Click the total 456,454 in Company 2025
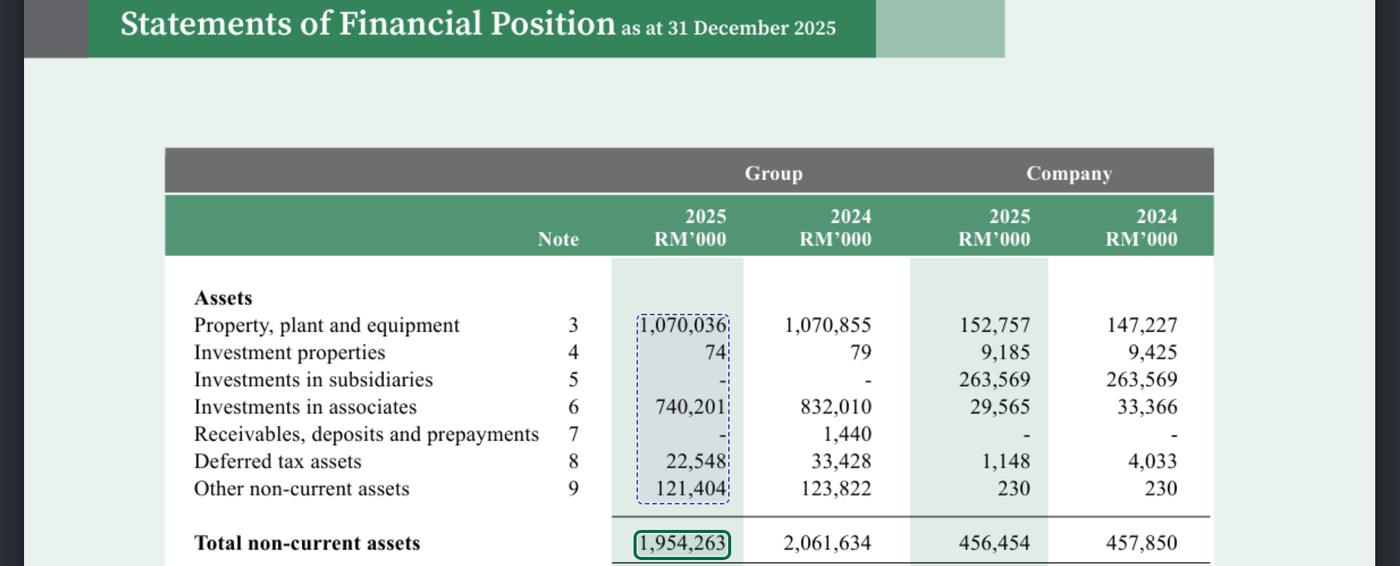Image resolution: width=1400 pixels, height=566 pixels. tap(994, 544)
